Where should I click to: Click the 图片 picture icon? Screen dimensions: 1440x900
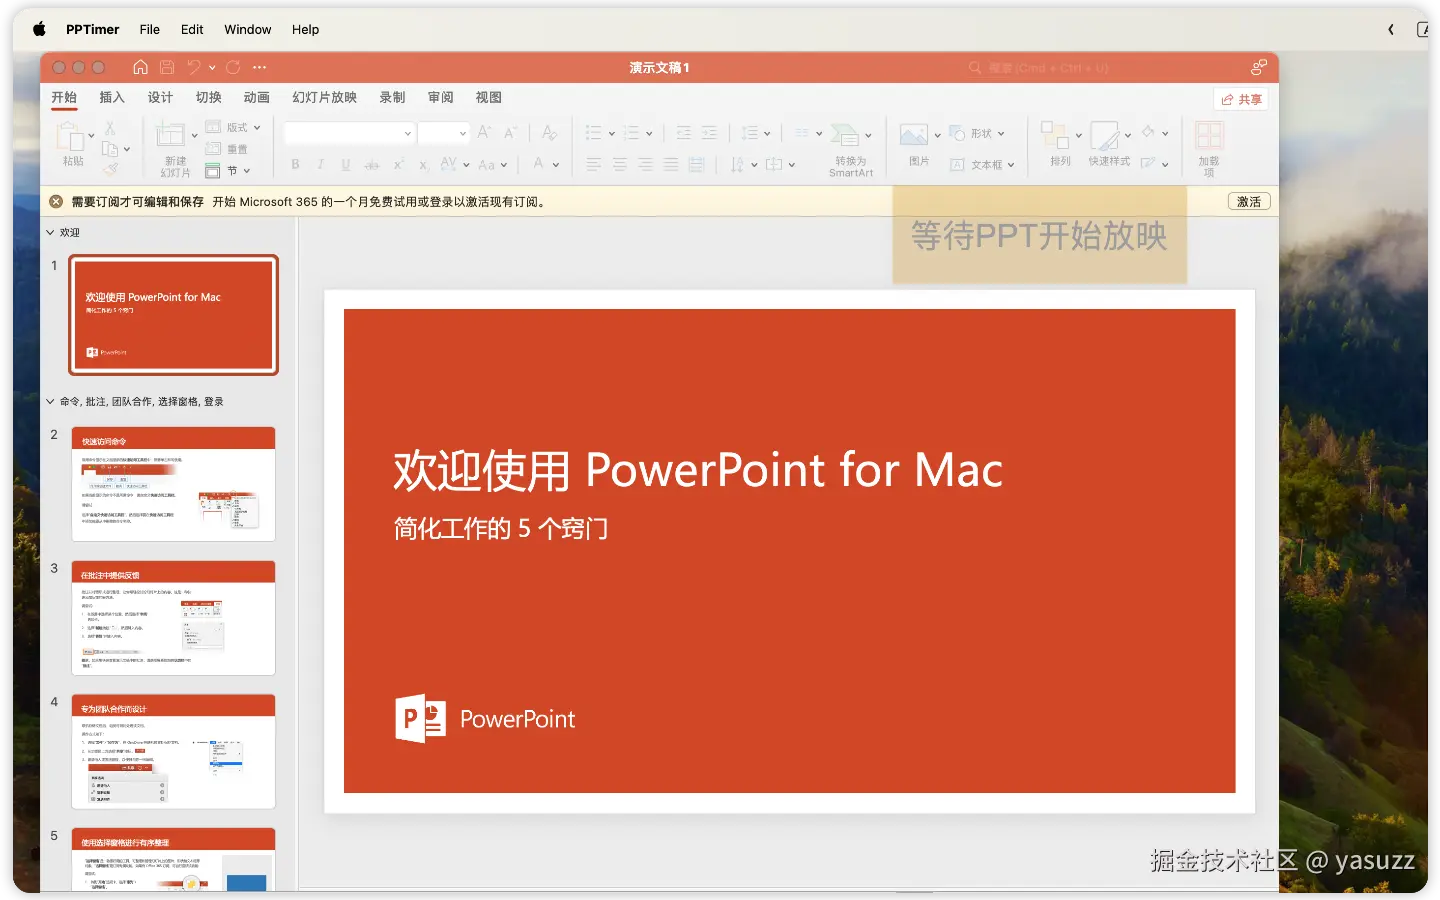[914, 135]
